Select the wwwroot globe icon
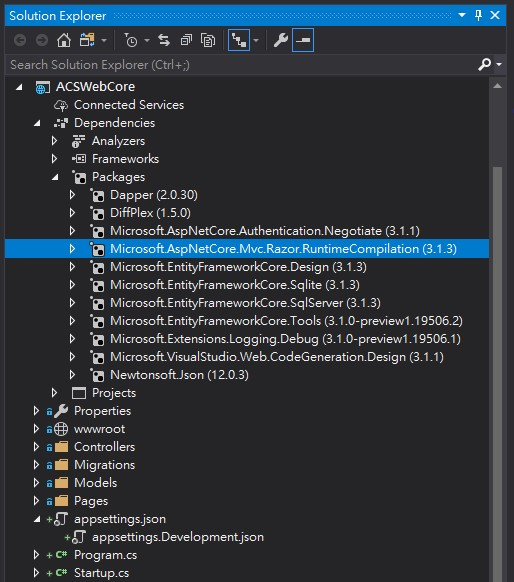The height and width of the screenshot is (582, 514). click(x=61, y=429)
